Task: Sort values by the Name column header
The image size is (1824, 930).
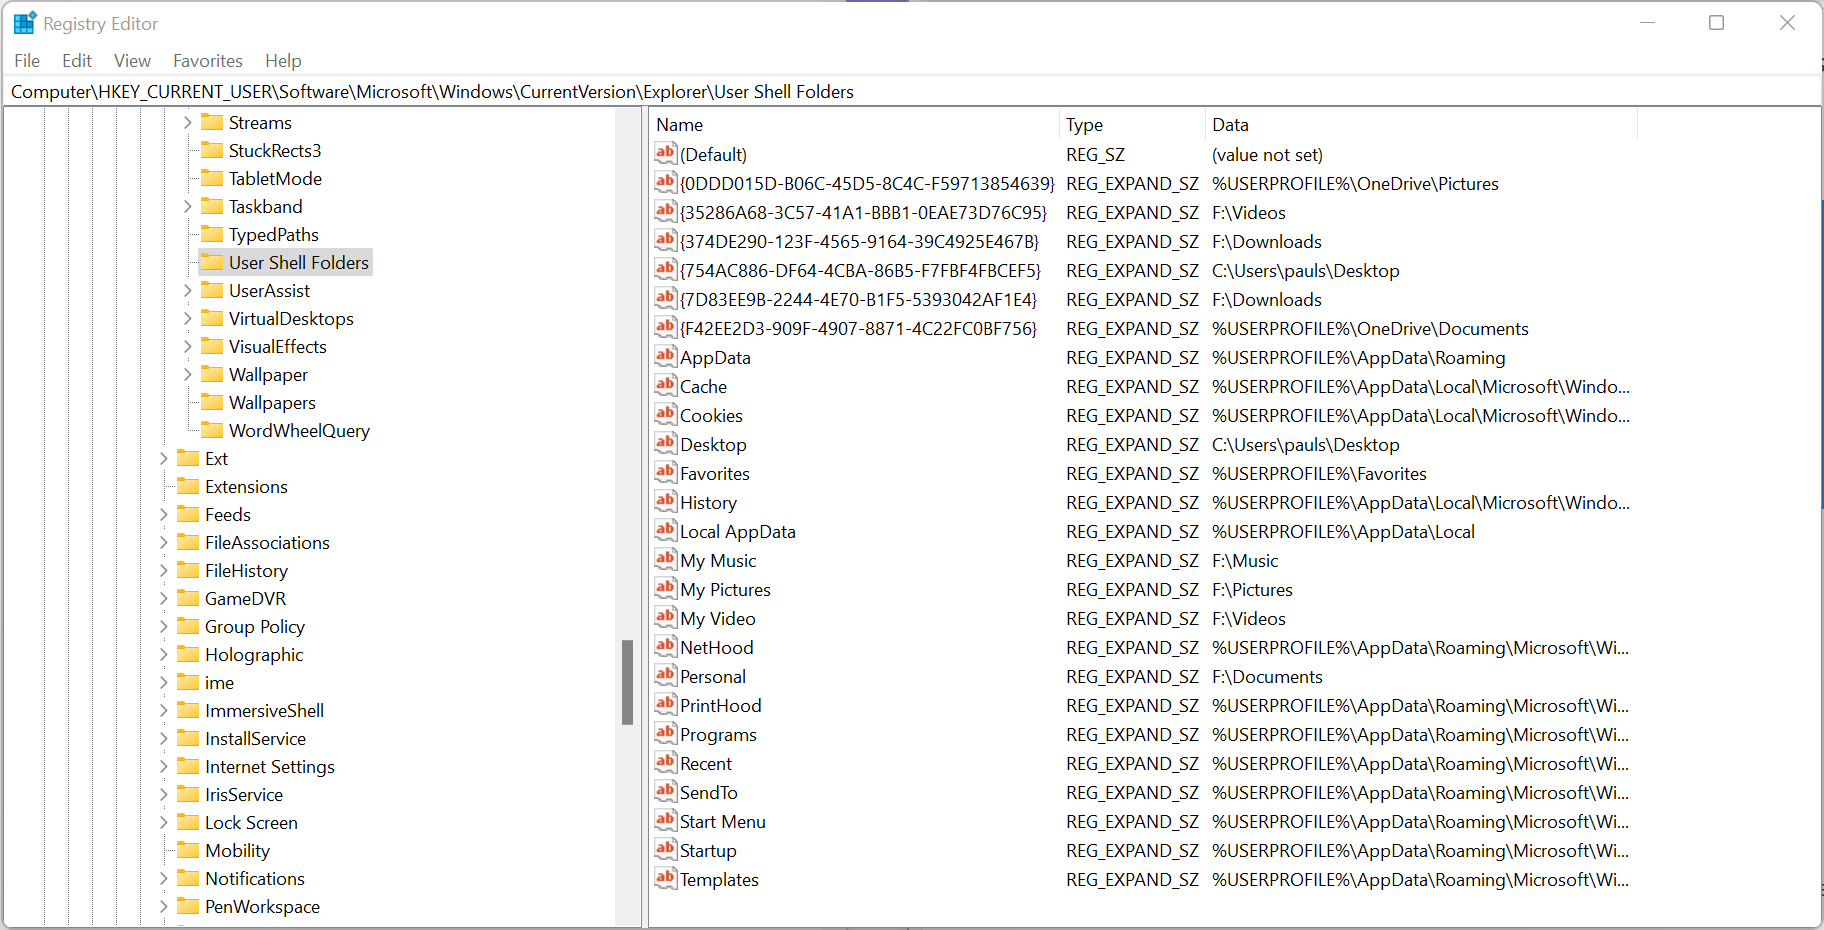Action: pos(680,125)
